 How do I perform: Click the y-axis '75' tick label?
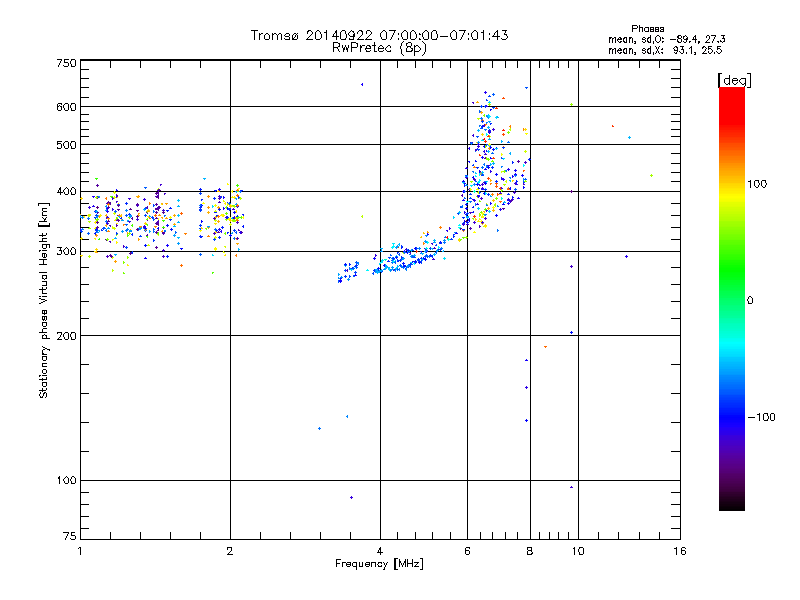(x=70, y=536)
